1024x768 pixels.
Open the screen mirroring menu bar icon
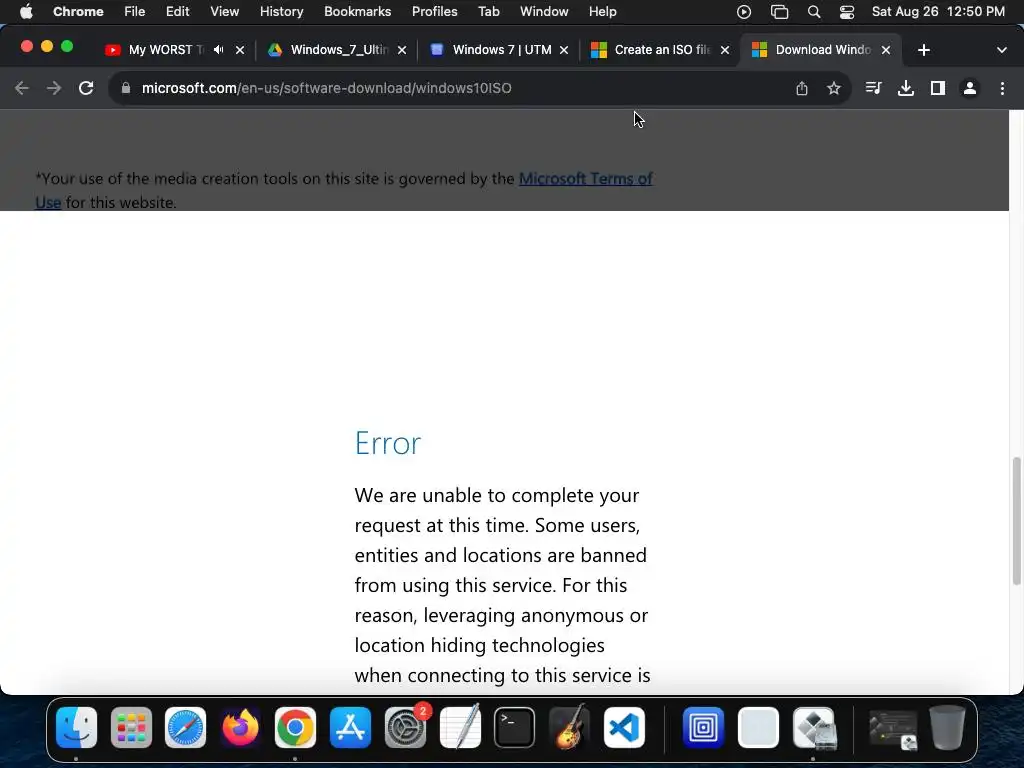coord(780,12)
